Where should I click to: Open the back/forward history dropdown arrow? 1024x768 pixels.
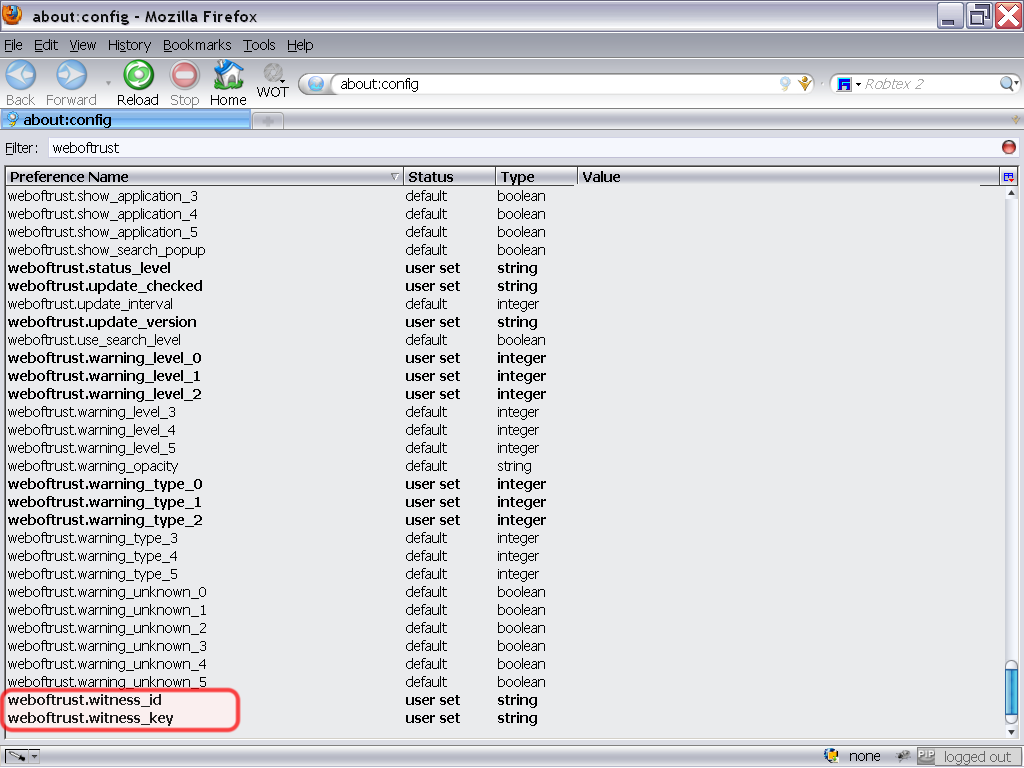(x=108, y=83)
